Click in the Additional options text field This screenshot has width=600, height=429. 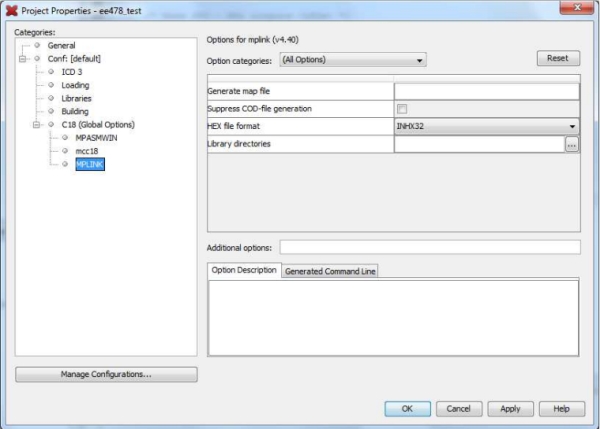click(429, 247)
